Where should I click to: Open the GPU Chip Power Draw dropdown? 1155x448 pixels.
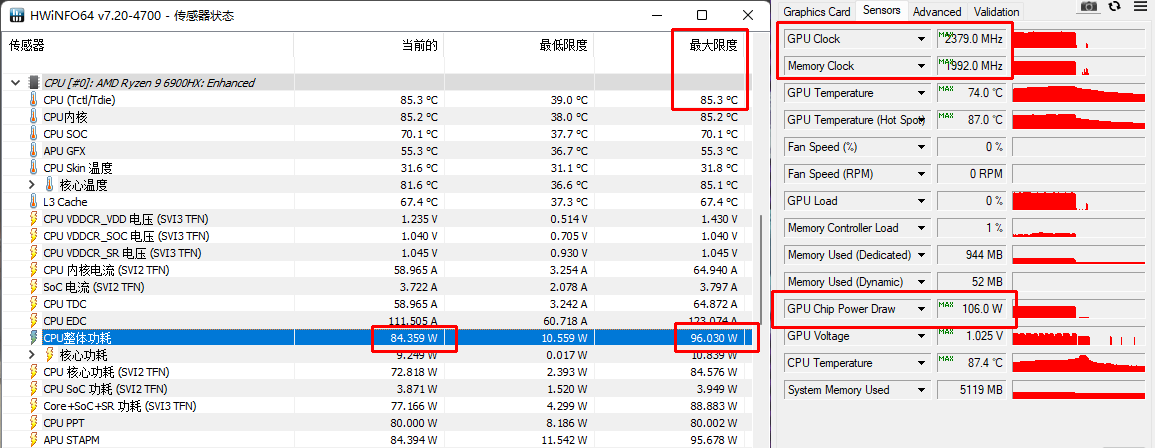click(921, 309)
